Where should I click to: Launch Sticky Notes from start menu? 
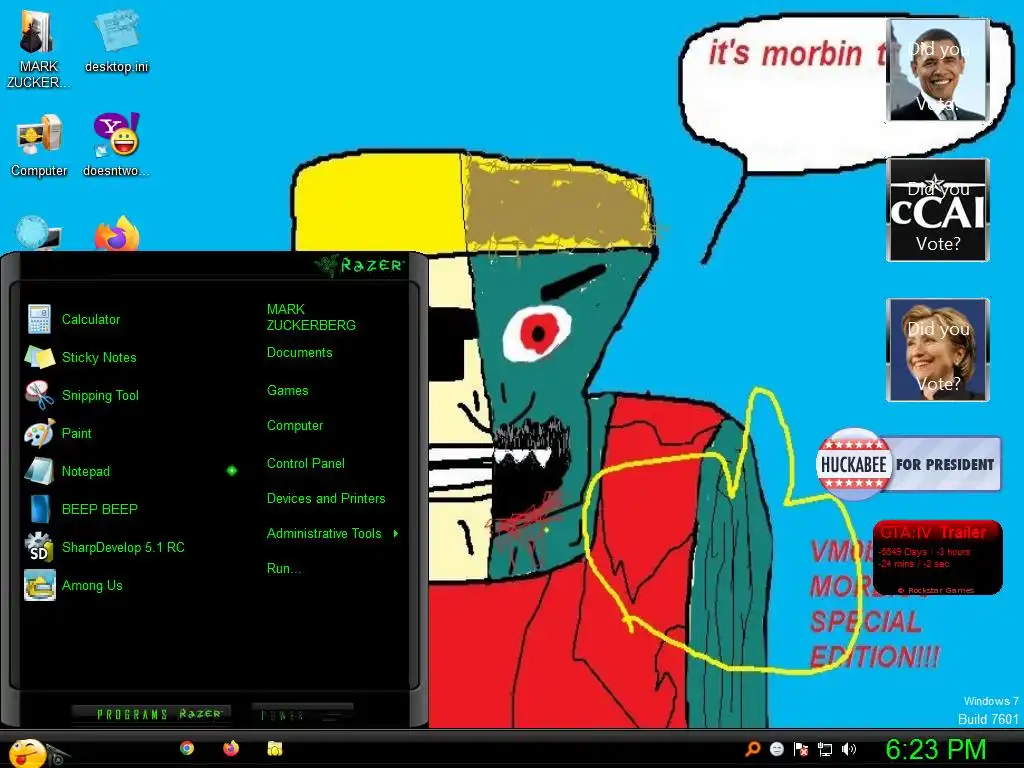pos(81,357)
